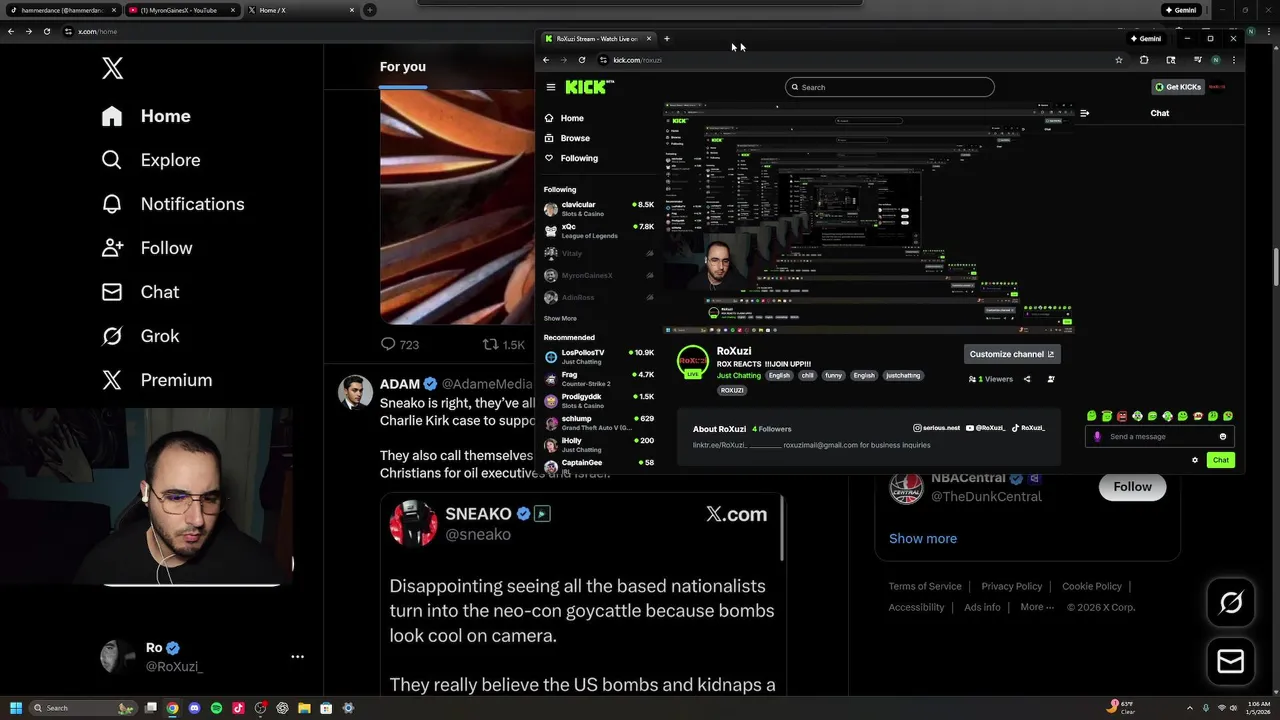This screenshot has width=1280, height=720.
Task: Open the Grok floating button on X
Action: click(x=1231, y=603)
